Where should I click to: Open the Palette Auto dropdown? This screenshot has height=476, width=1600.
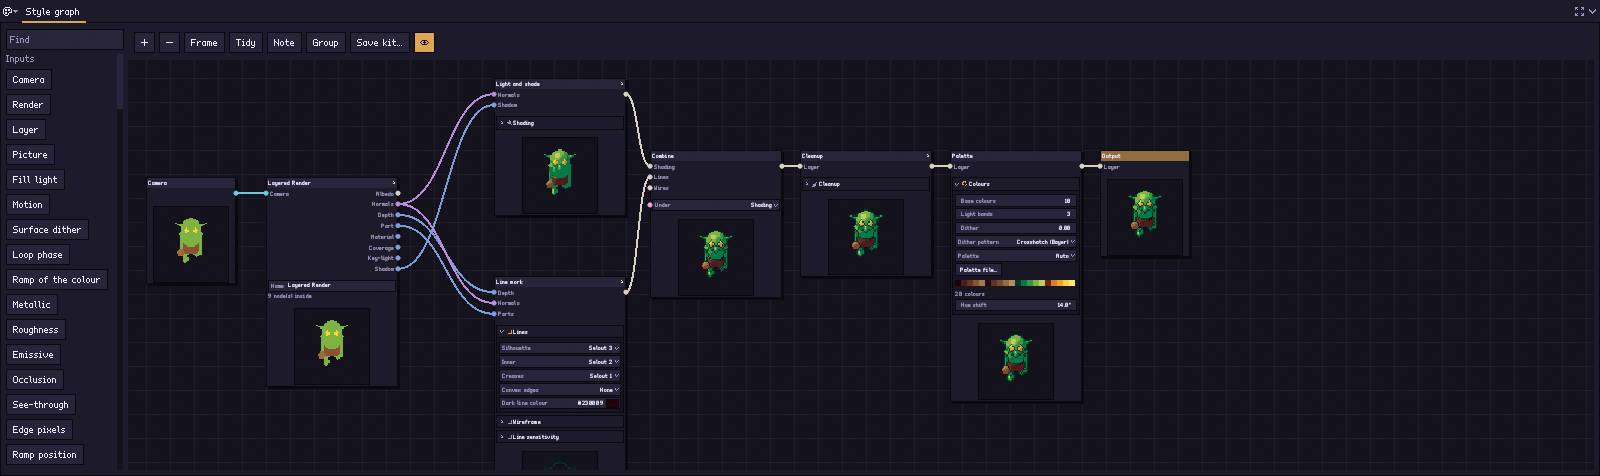(x=1016, y=256)
